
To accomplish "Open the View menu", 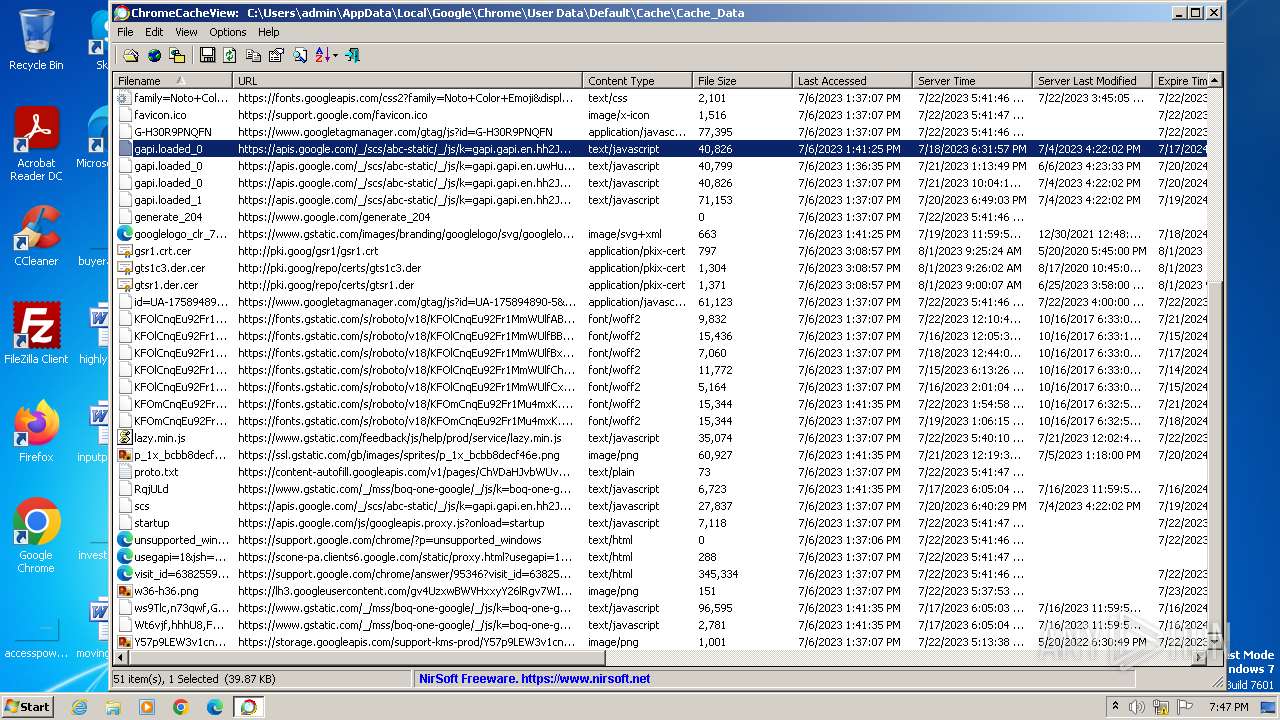I will [186, 32].
